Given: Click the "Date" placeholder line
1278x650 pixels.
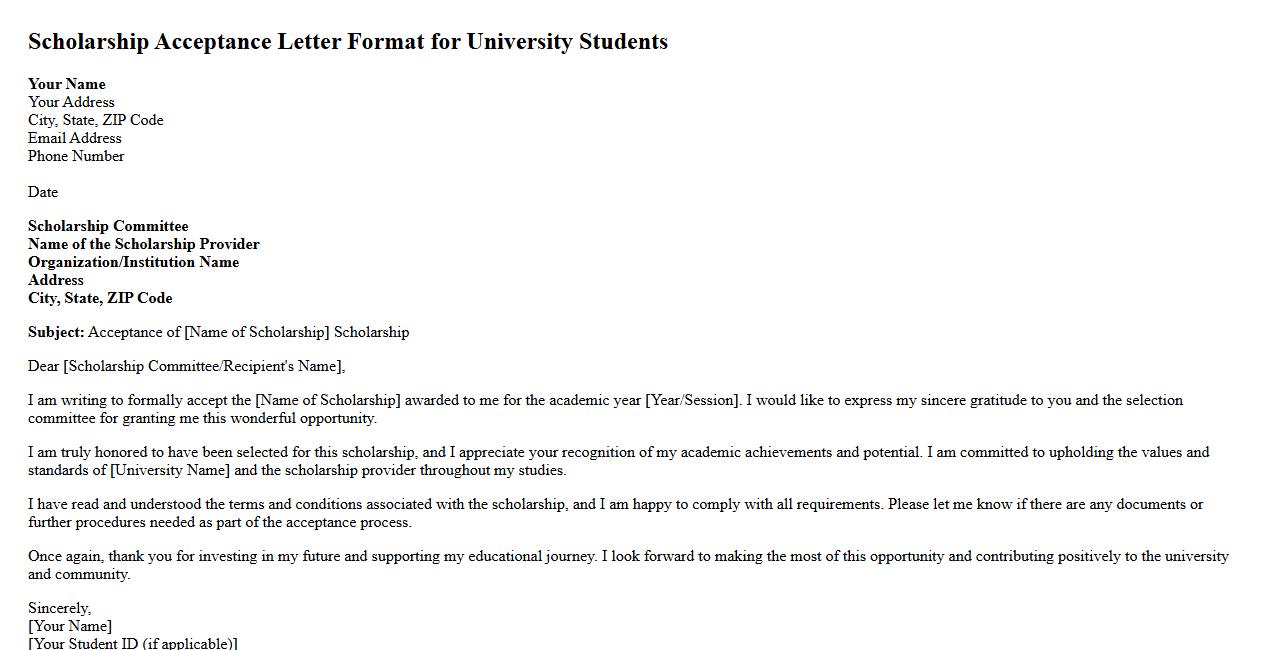Looking at the screenshot, I should point(43,192).
